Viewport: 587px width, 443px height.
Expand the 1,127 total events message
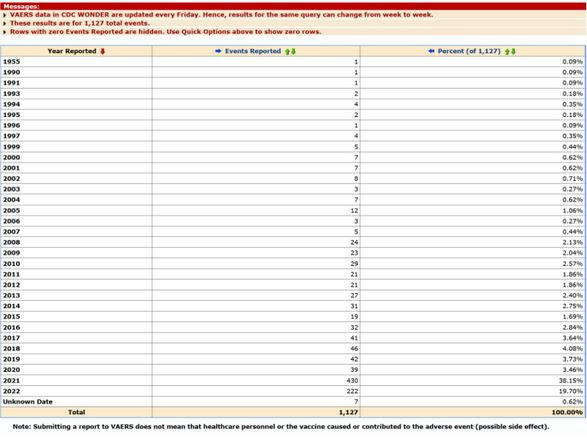coord(4,24)
